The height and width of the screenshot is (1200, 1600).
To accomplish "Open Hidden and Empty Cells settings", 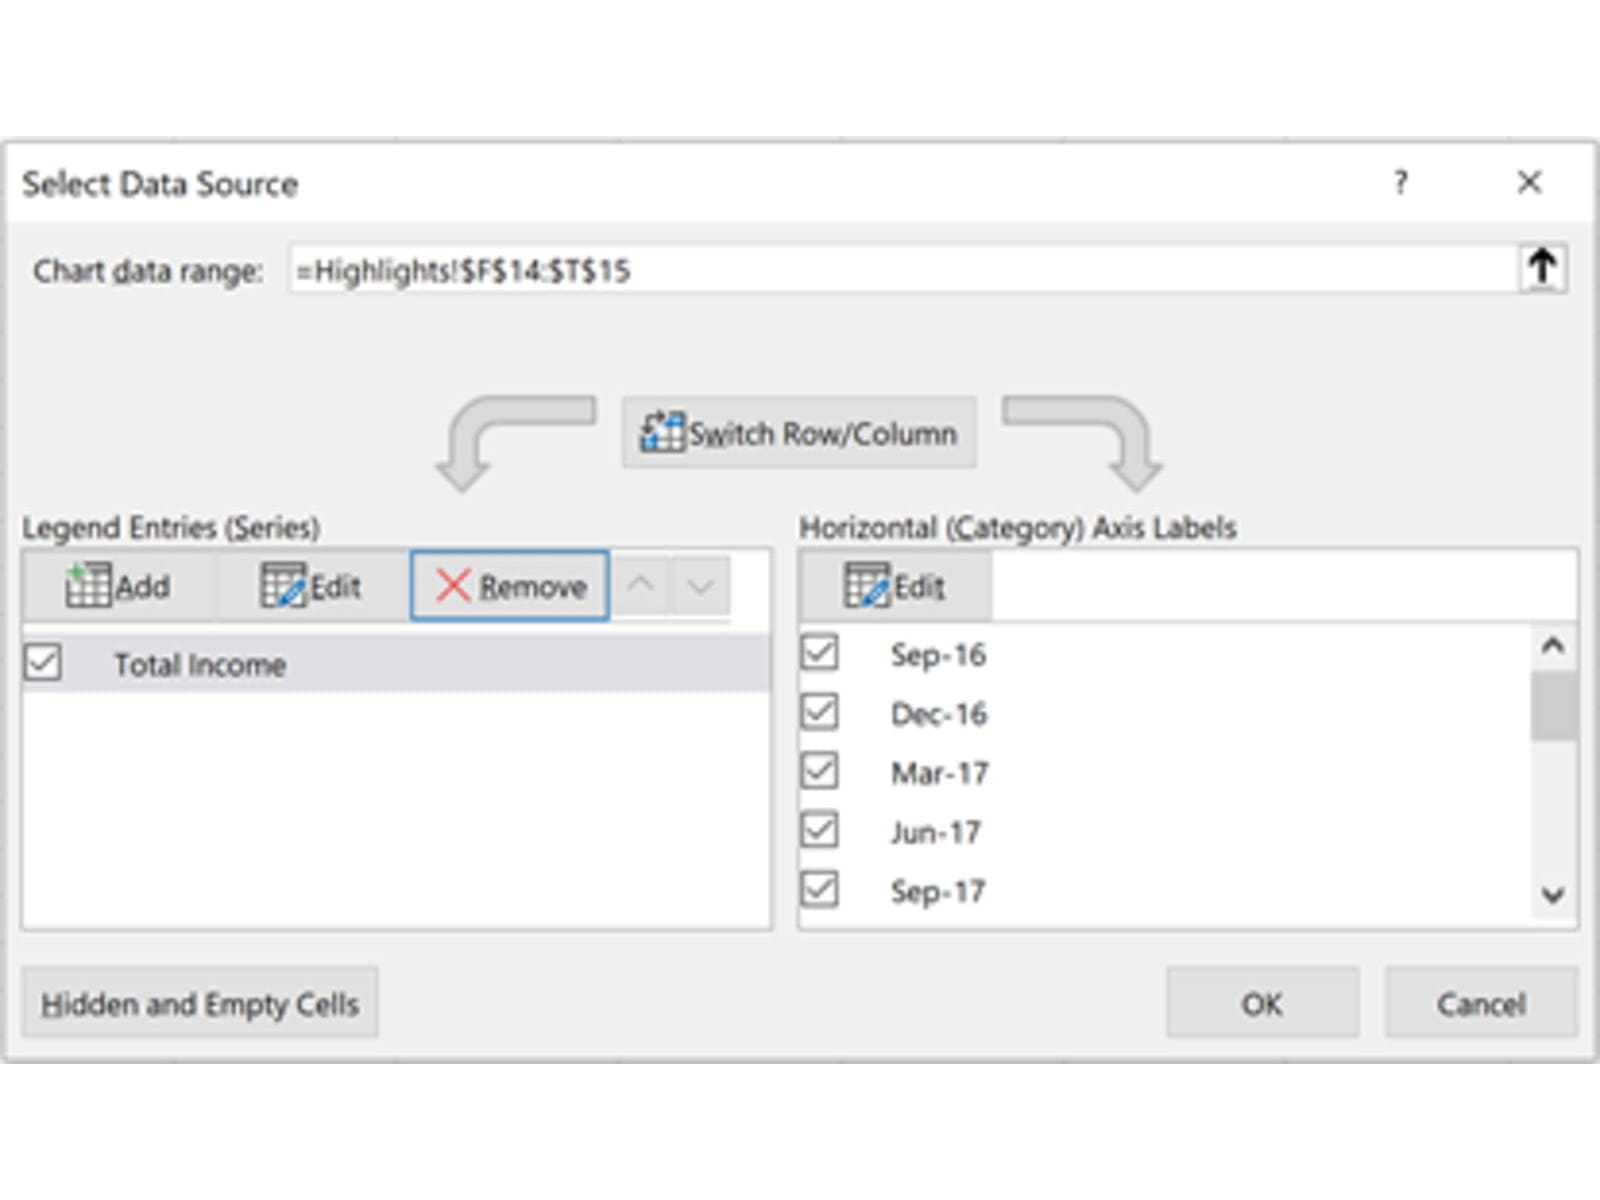I will (x=200, y=1003).
